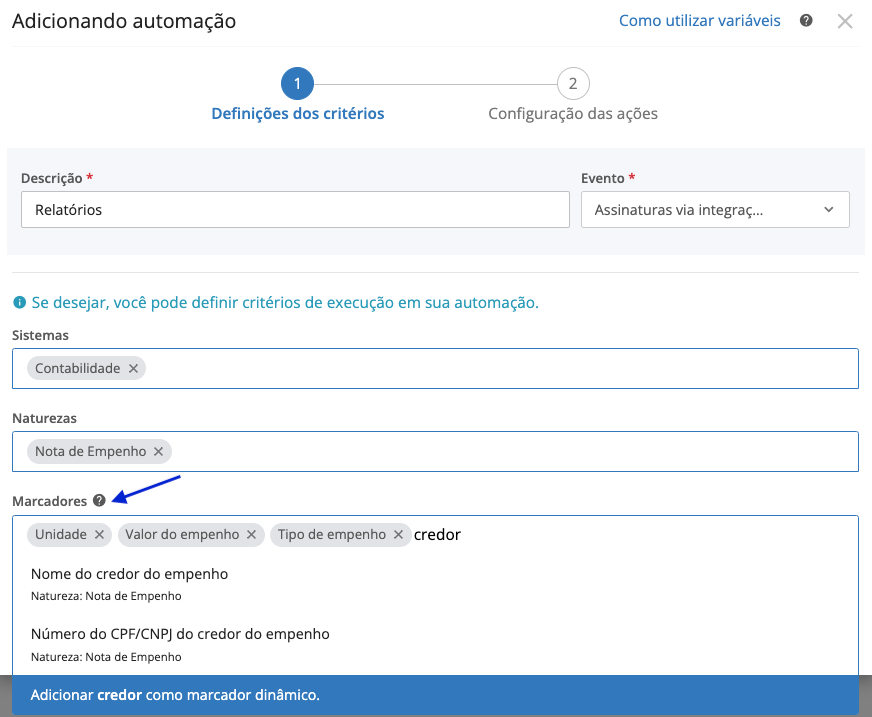The image size is (872, 717).
Task: Go to step 2 Configuração das ações
Action: click(x=572, y=84)
